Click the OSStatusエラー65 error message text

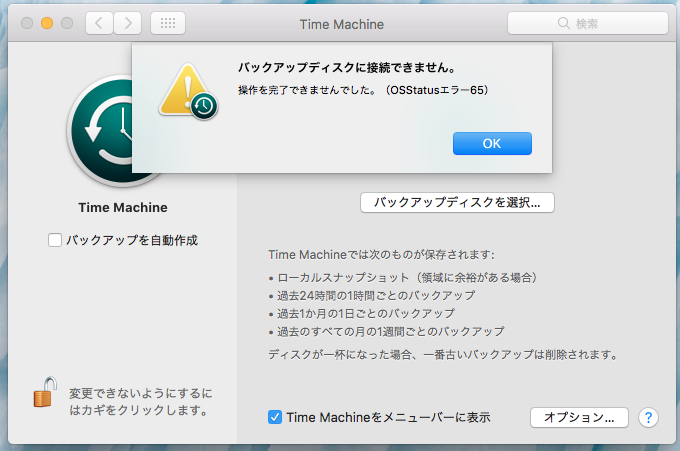pos(363,90)
